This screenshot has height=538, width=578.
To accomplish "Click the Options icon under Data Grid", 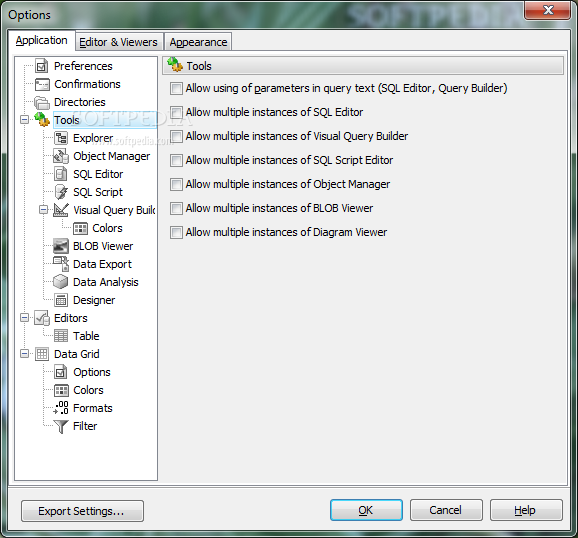I will [61, 372].
